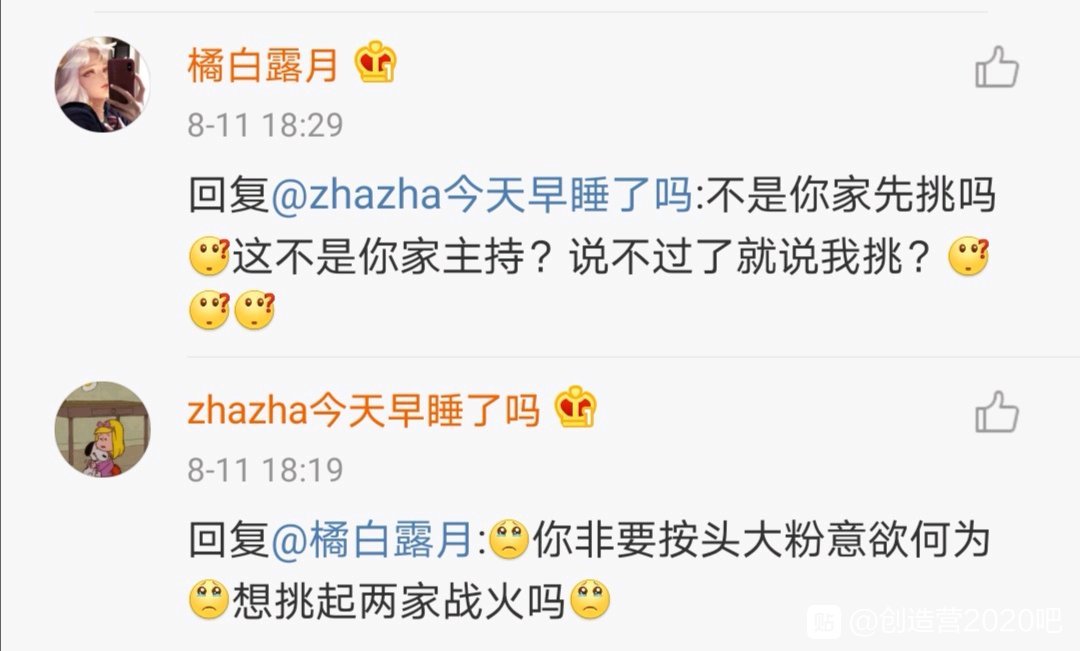The image size is (1080, 651).
Task: Click the thinking emoji before 这不是你家主持
Action: click(209, 256)
